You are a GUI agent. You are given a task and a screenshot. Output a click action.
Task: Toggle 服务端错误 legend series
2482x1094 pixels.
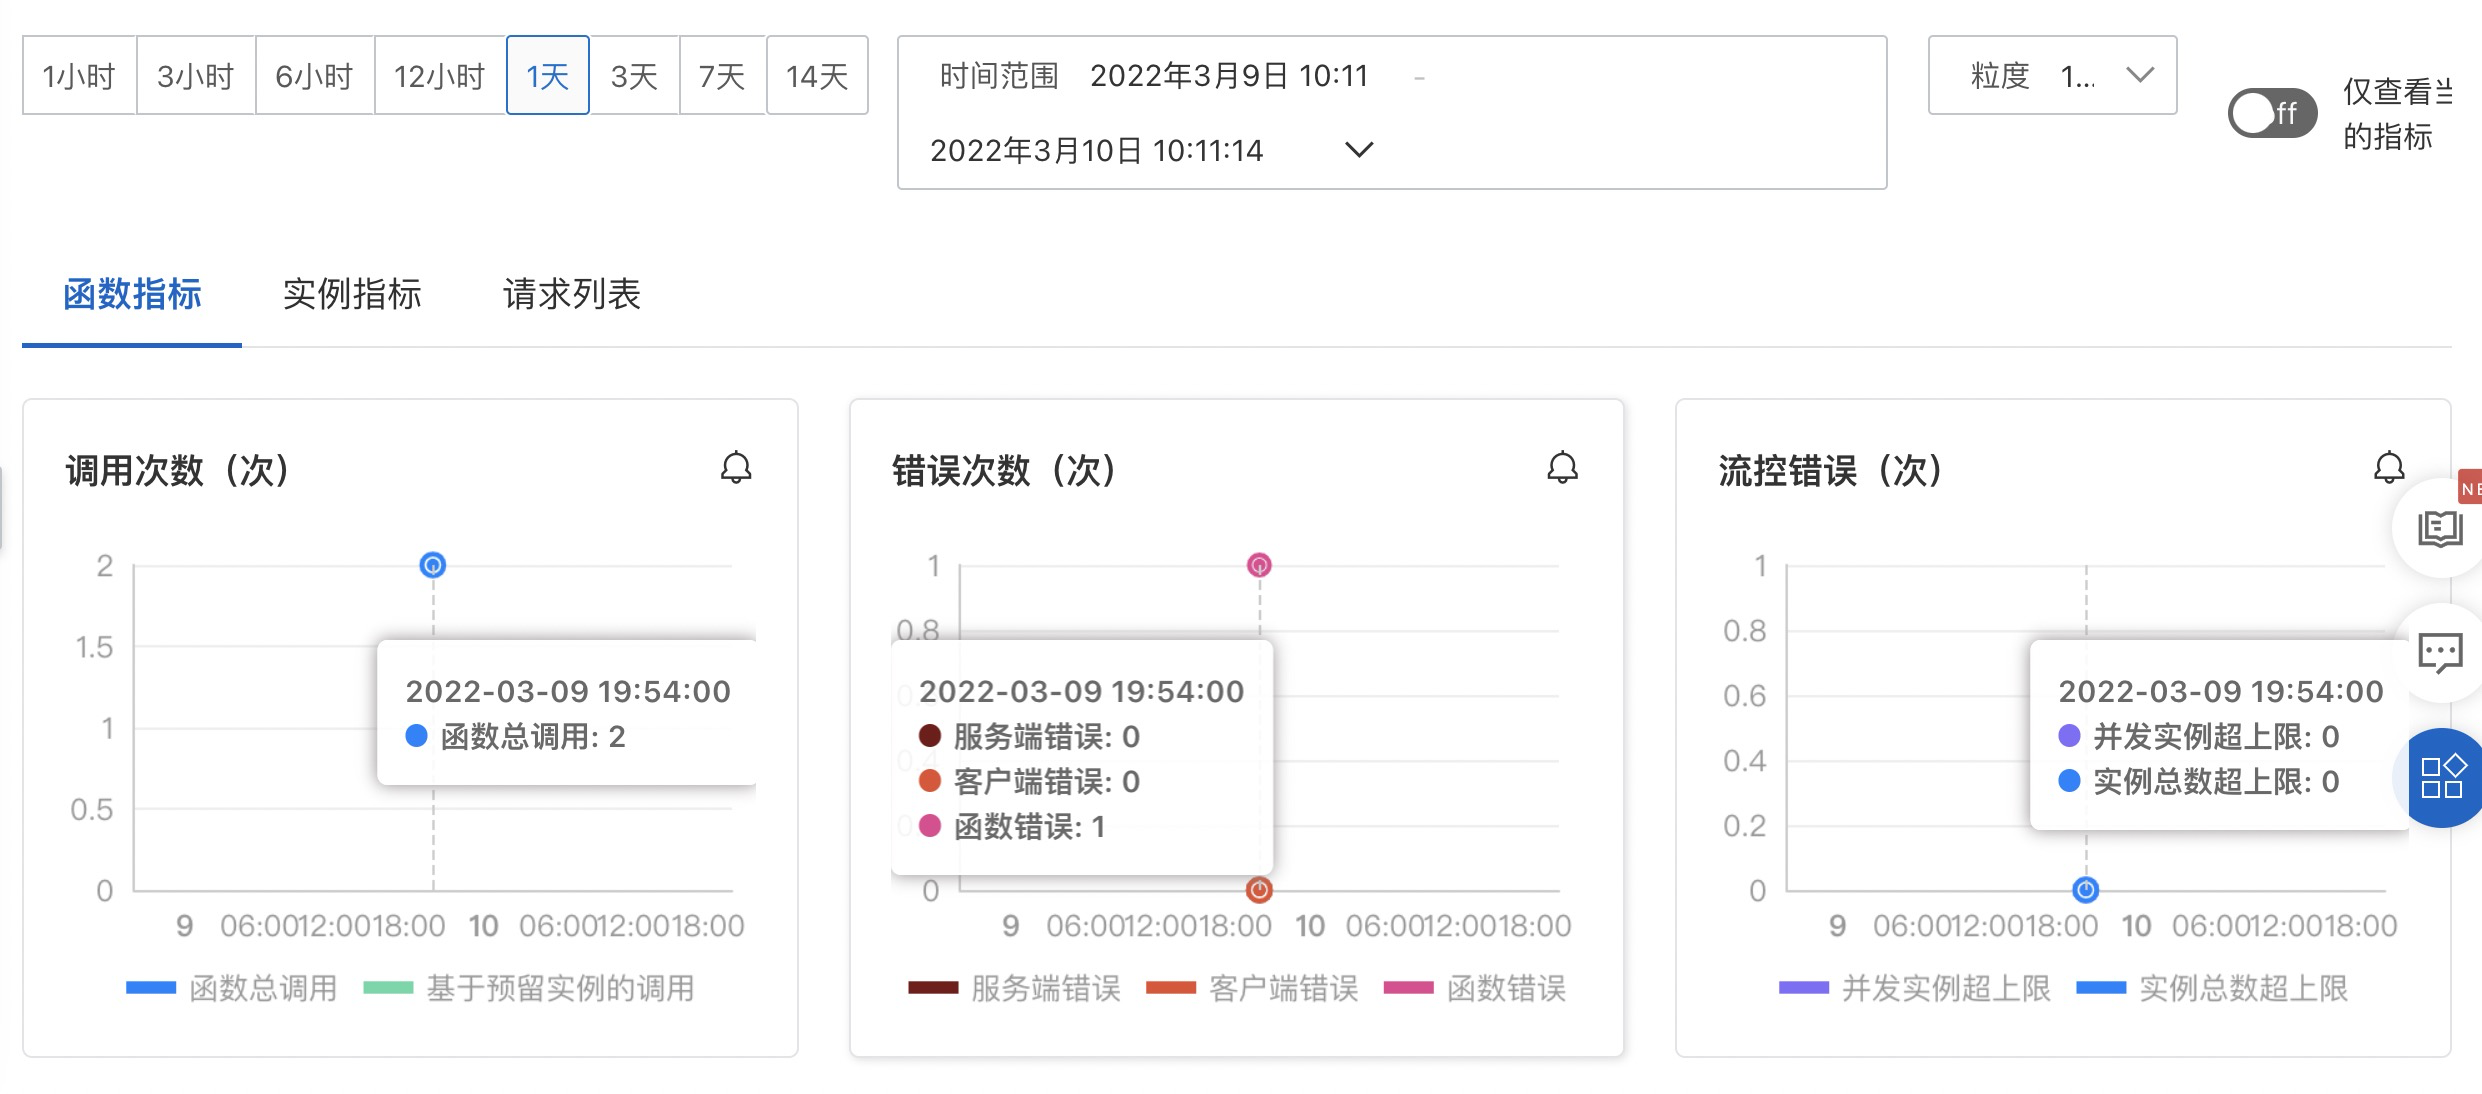1014,988
